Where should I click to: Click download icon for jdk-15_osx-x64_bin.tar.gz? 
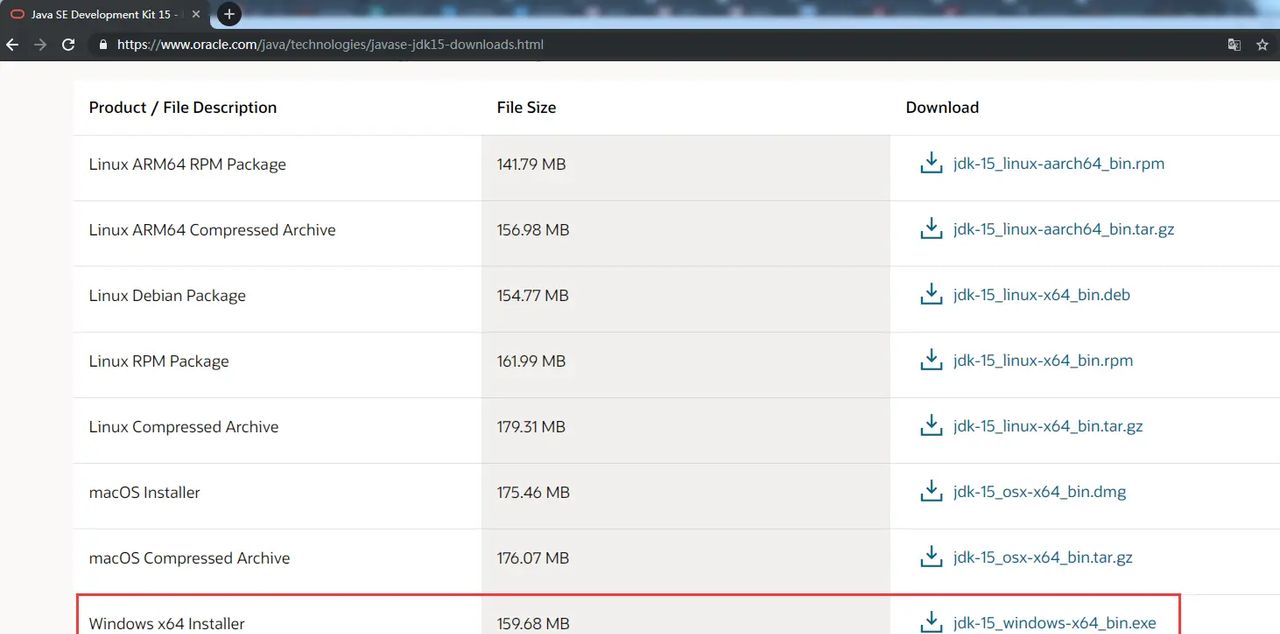[x=931, y=557]
